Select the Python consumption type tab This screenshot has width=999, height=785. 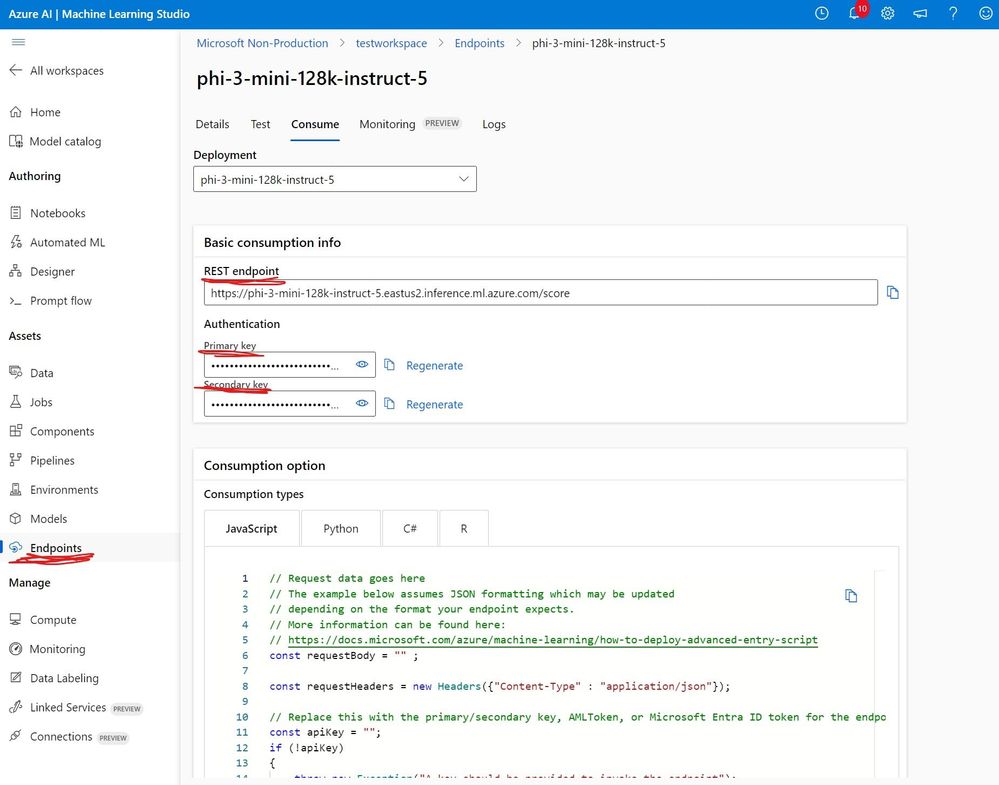click(341, 528)
